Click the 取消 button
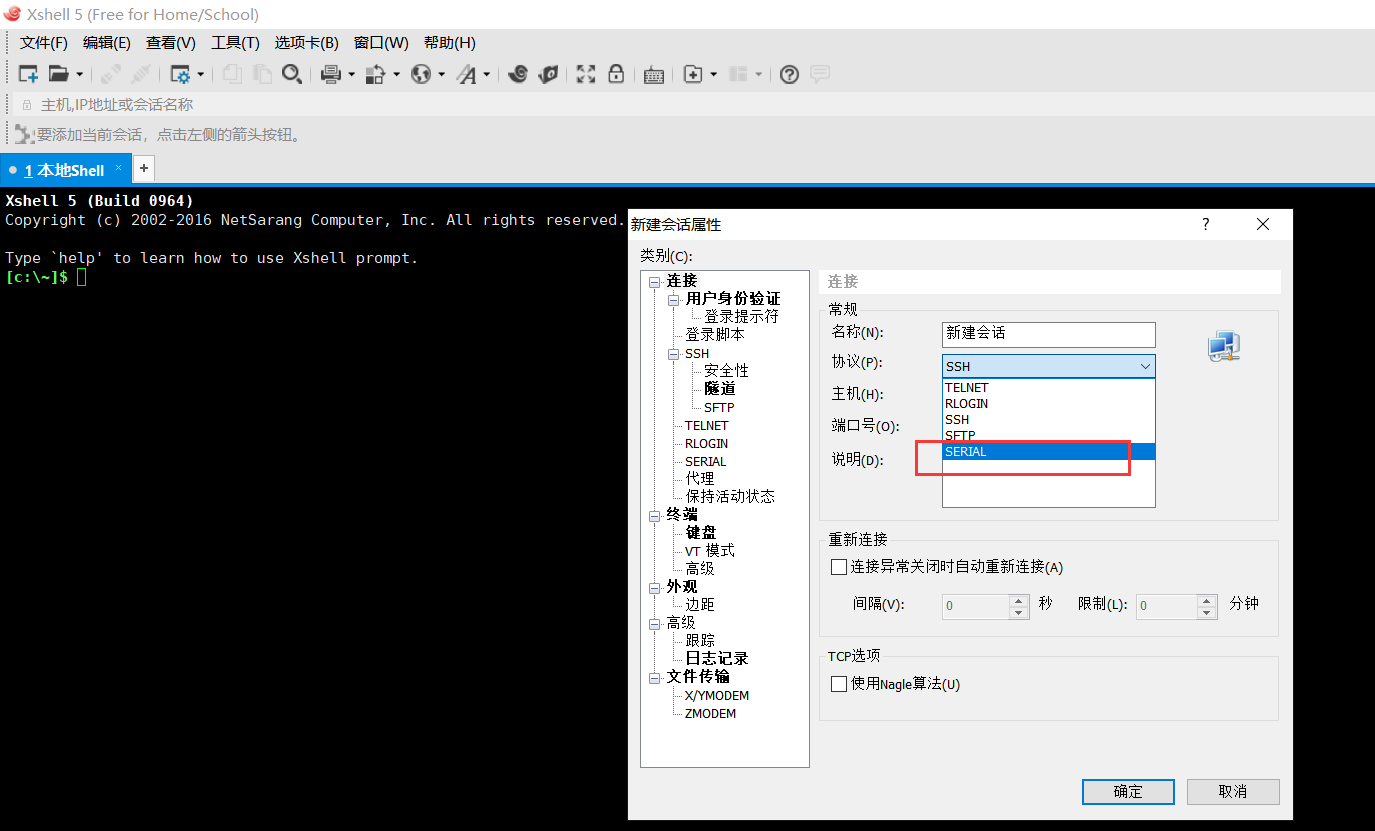The width and height of the screenshot is (1375, 831). coord(1233,791)
